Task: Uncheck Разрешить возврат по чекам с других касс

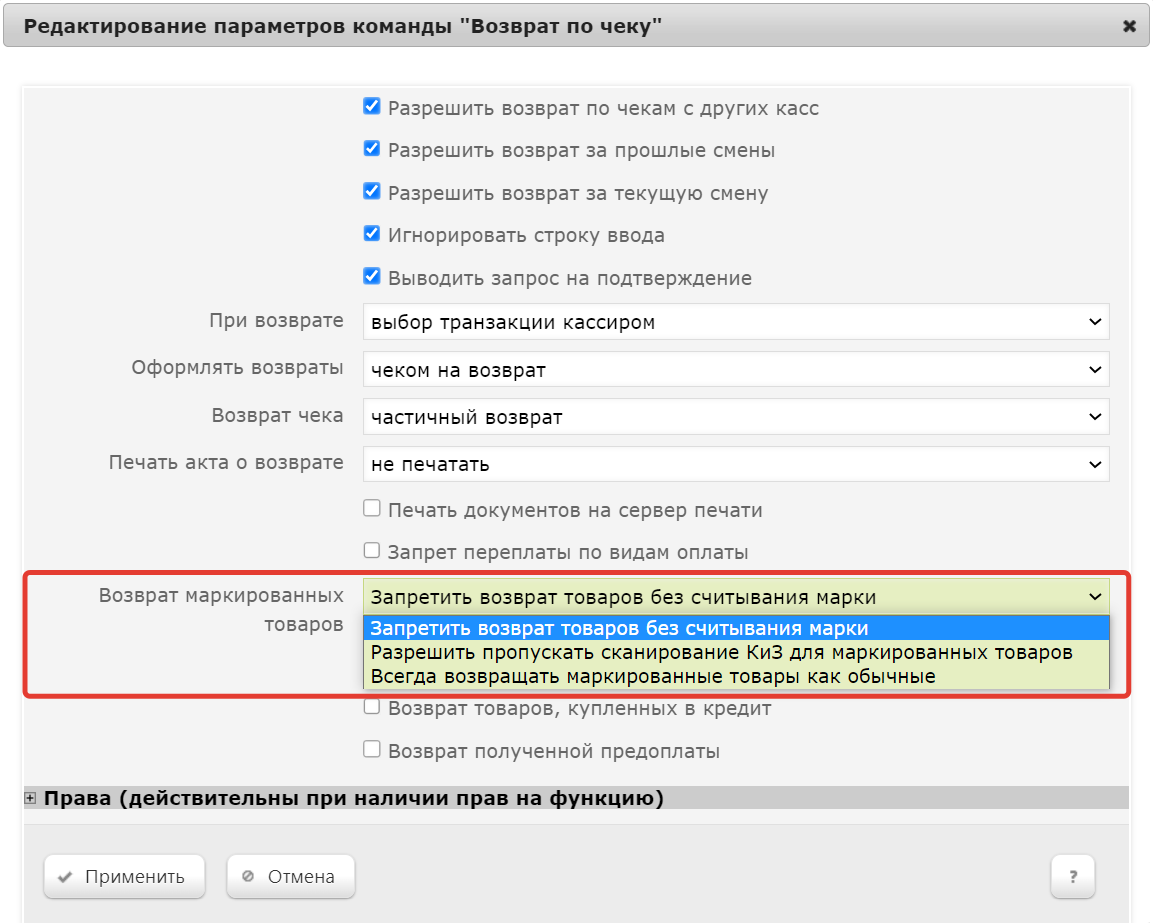Action: [372, 106]
